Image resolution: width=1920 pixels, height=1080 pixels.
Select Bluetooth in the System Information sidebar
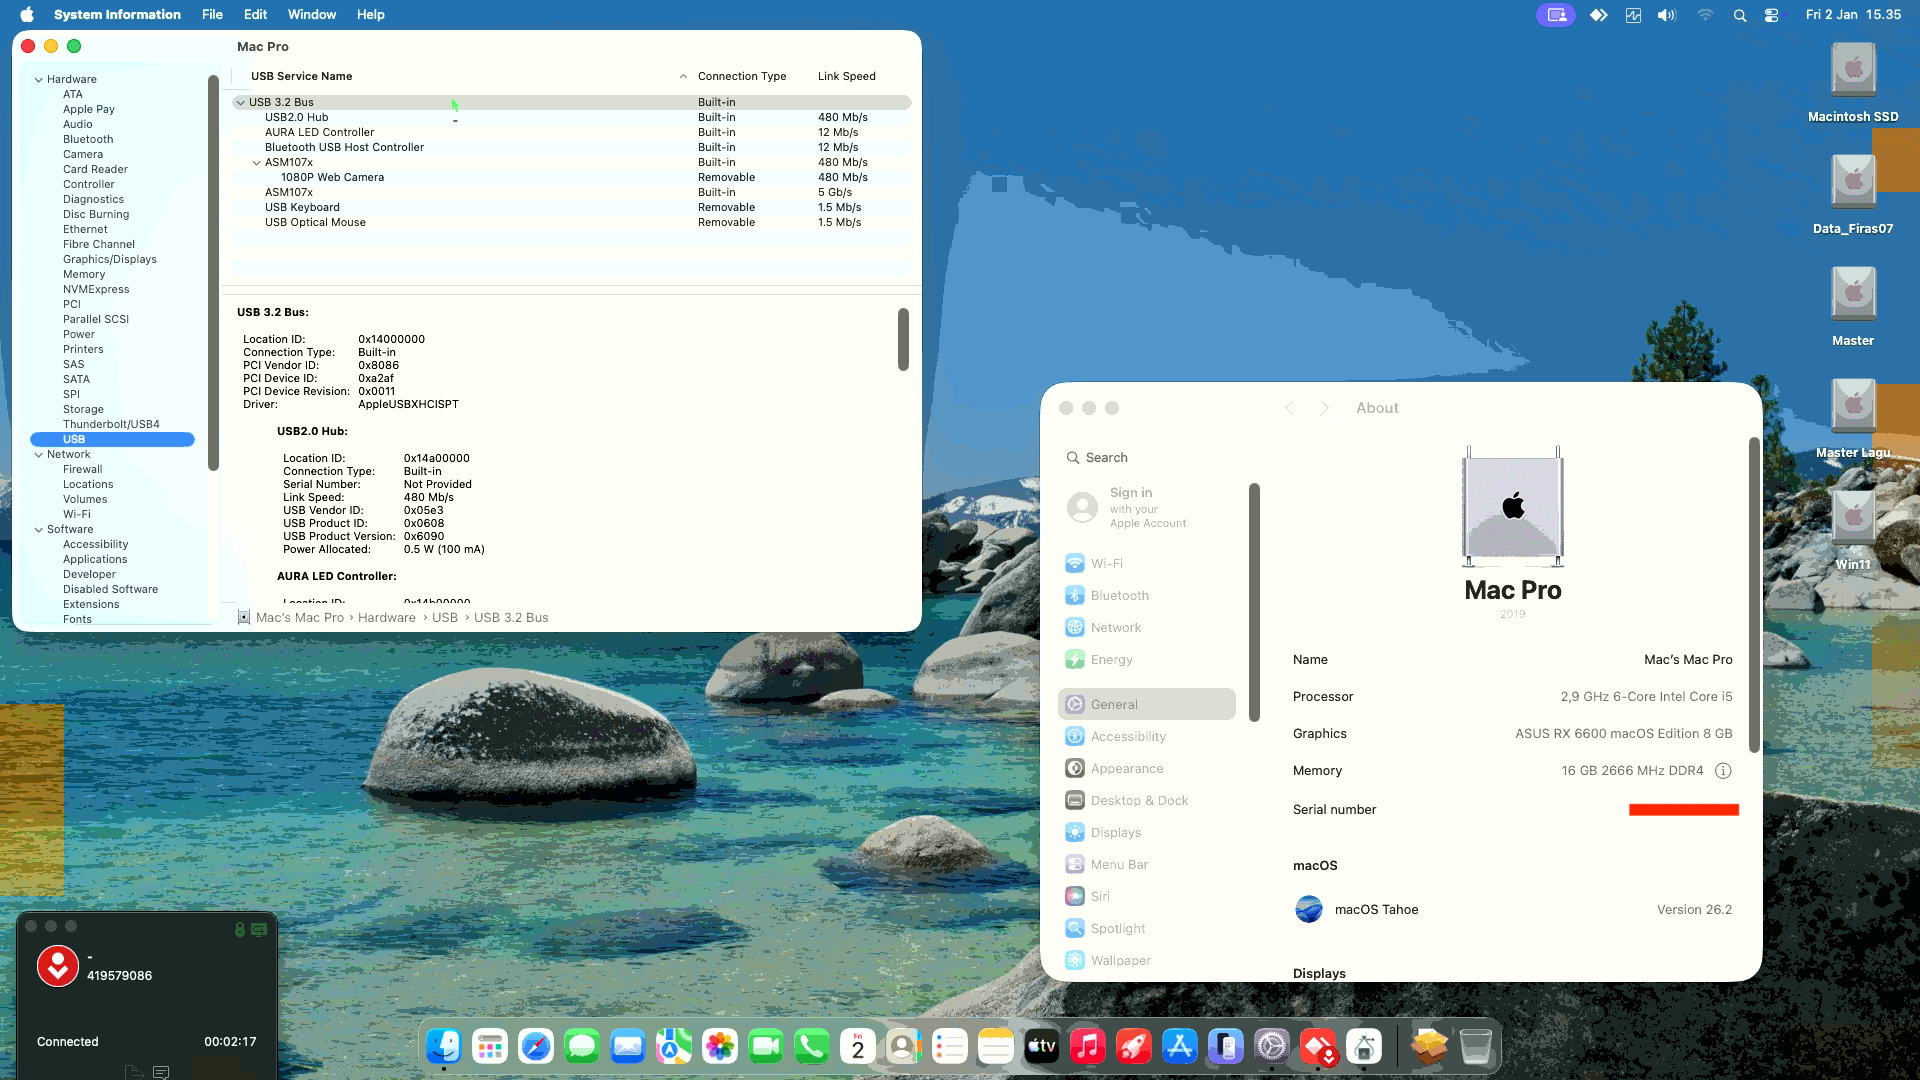coord(88,139)
